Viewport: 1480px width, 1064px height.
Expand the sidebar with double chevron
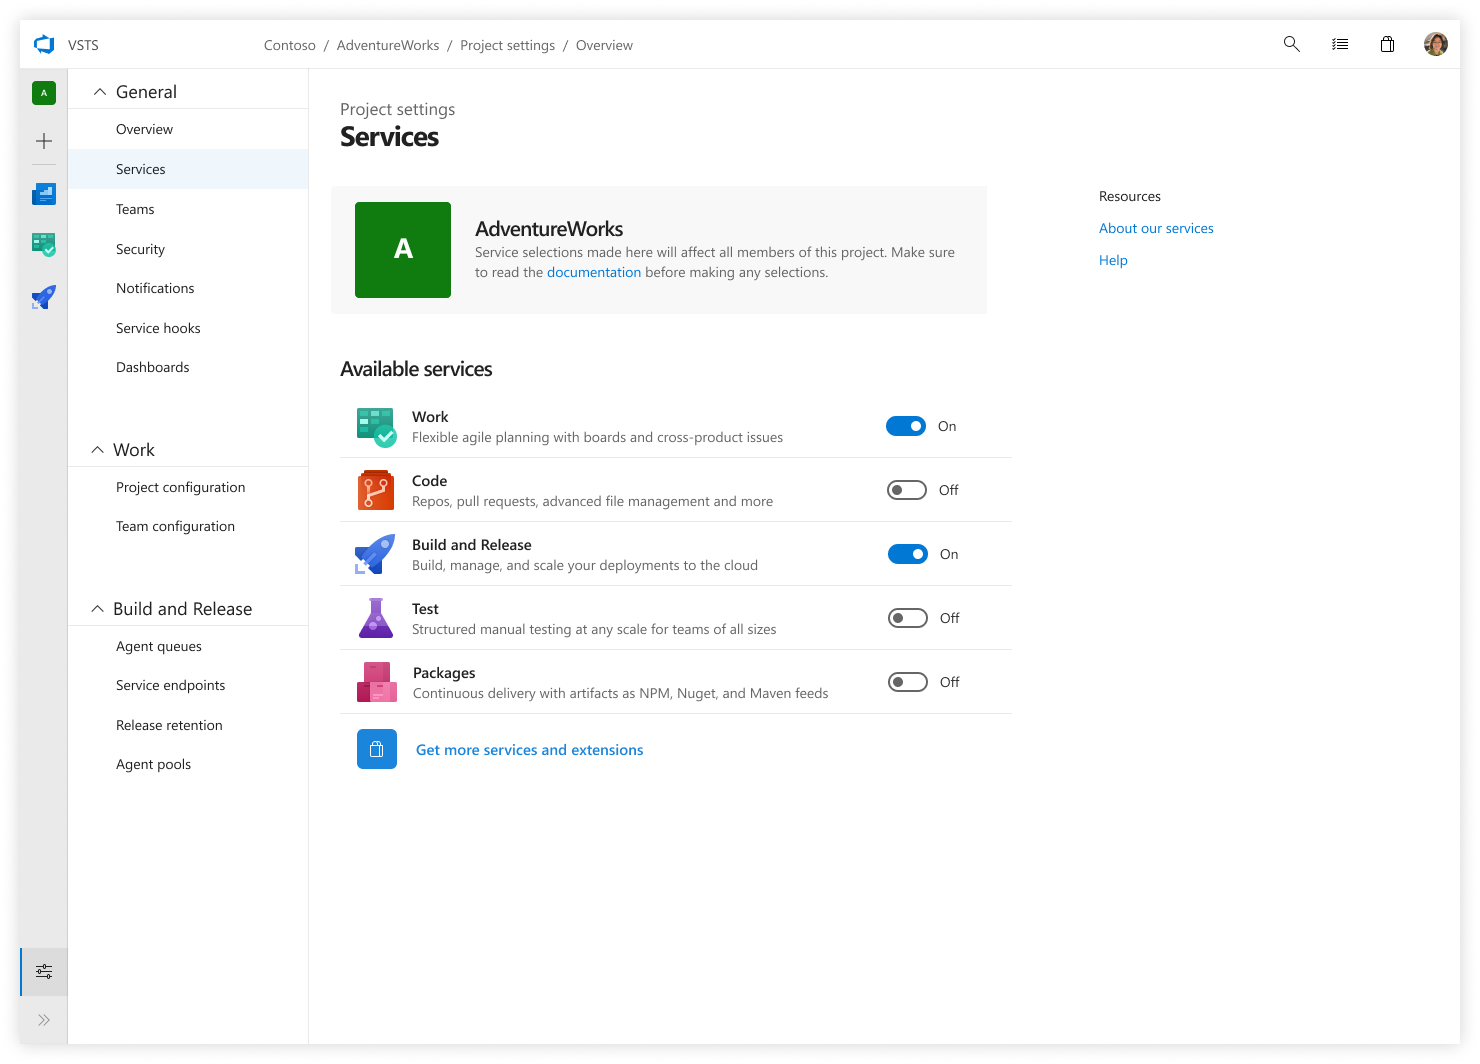click(x=44, y=1020)
